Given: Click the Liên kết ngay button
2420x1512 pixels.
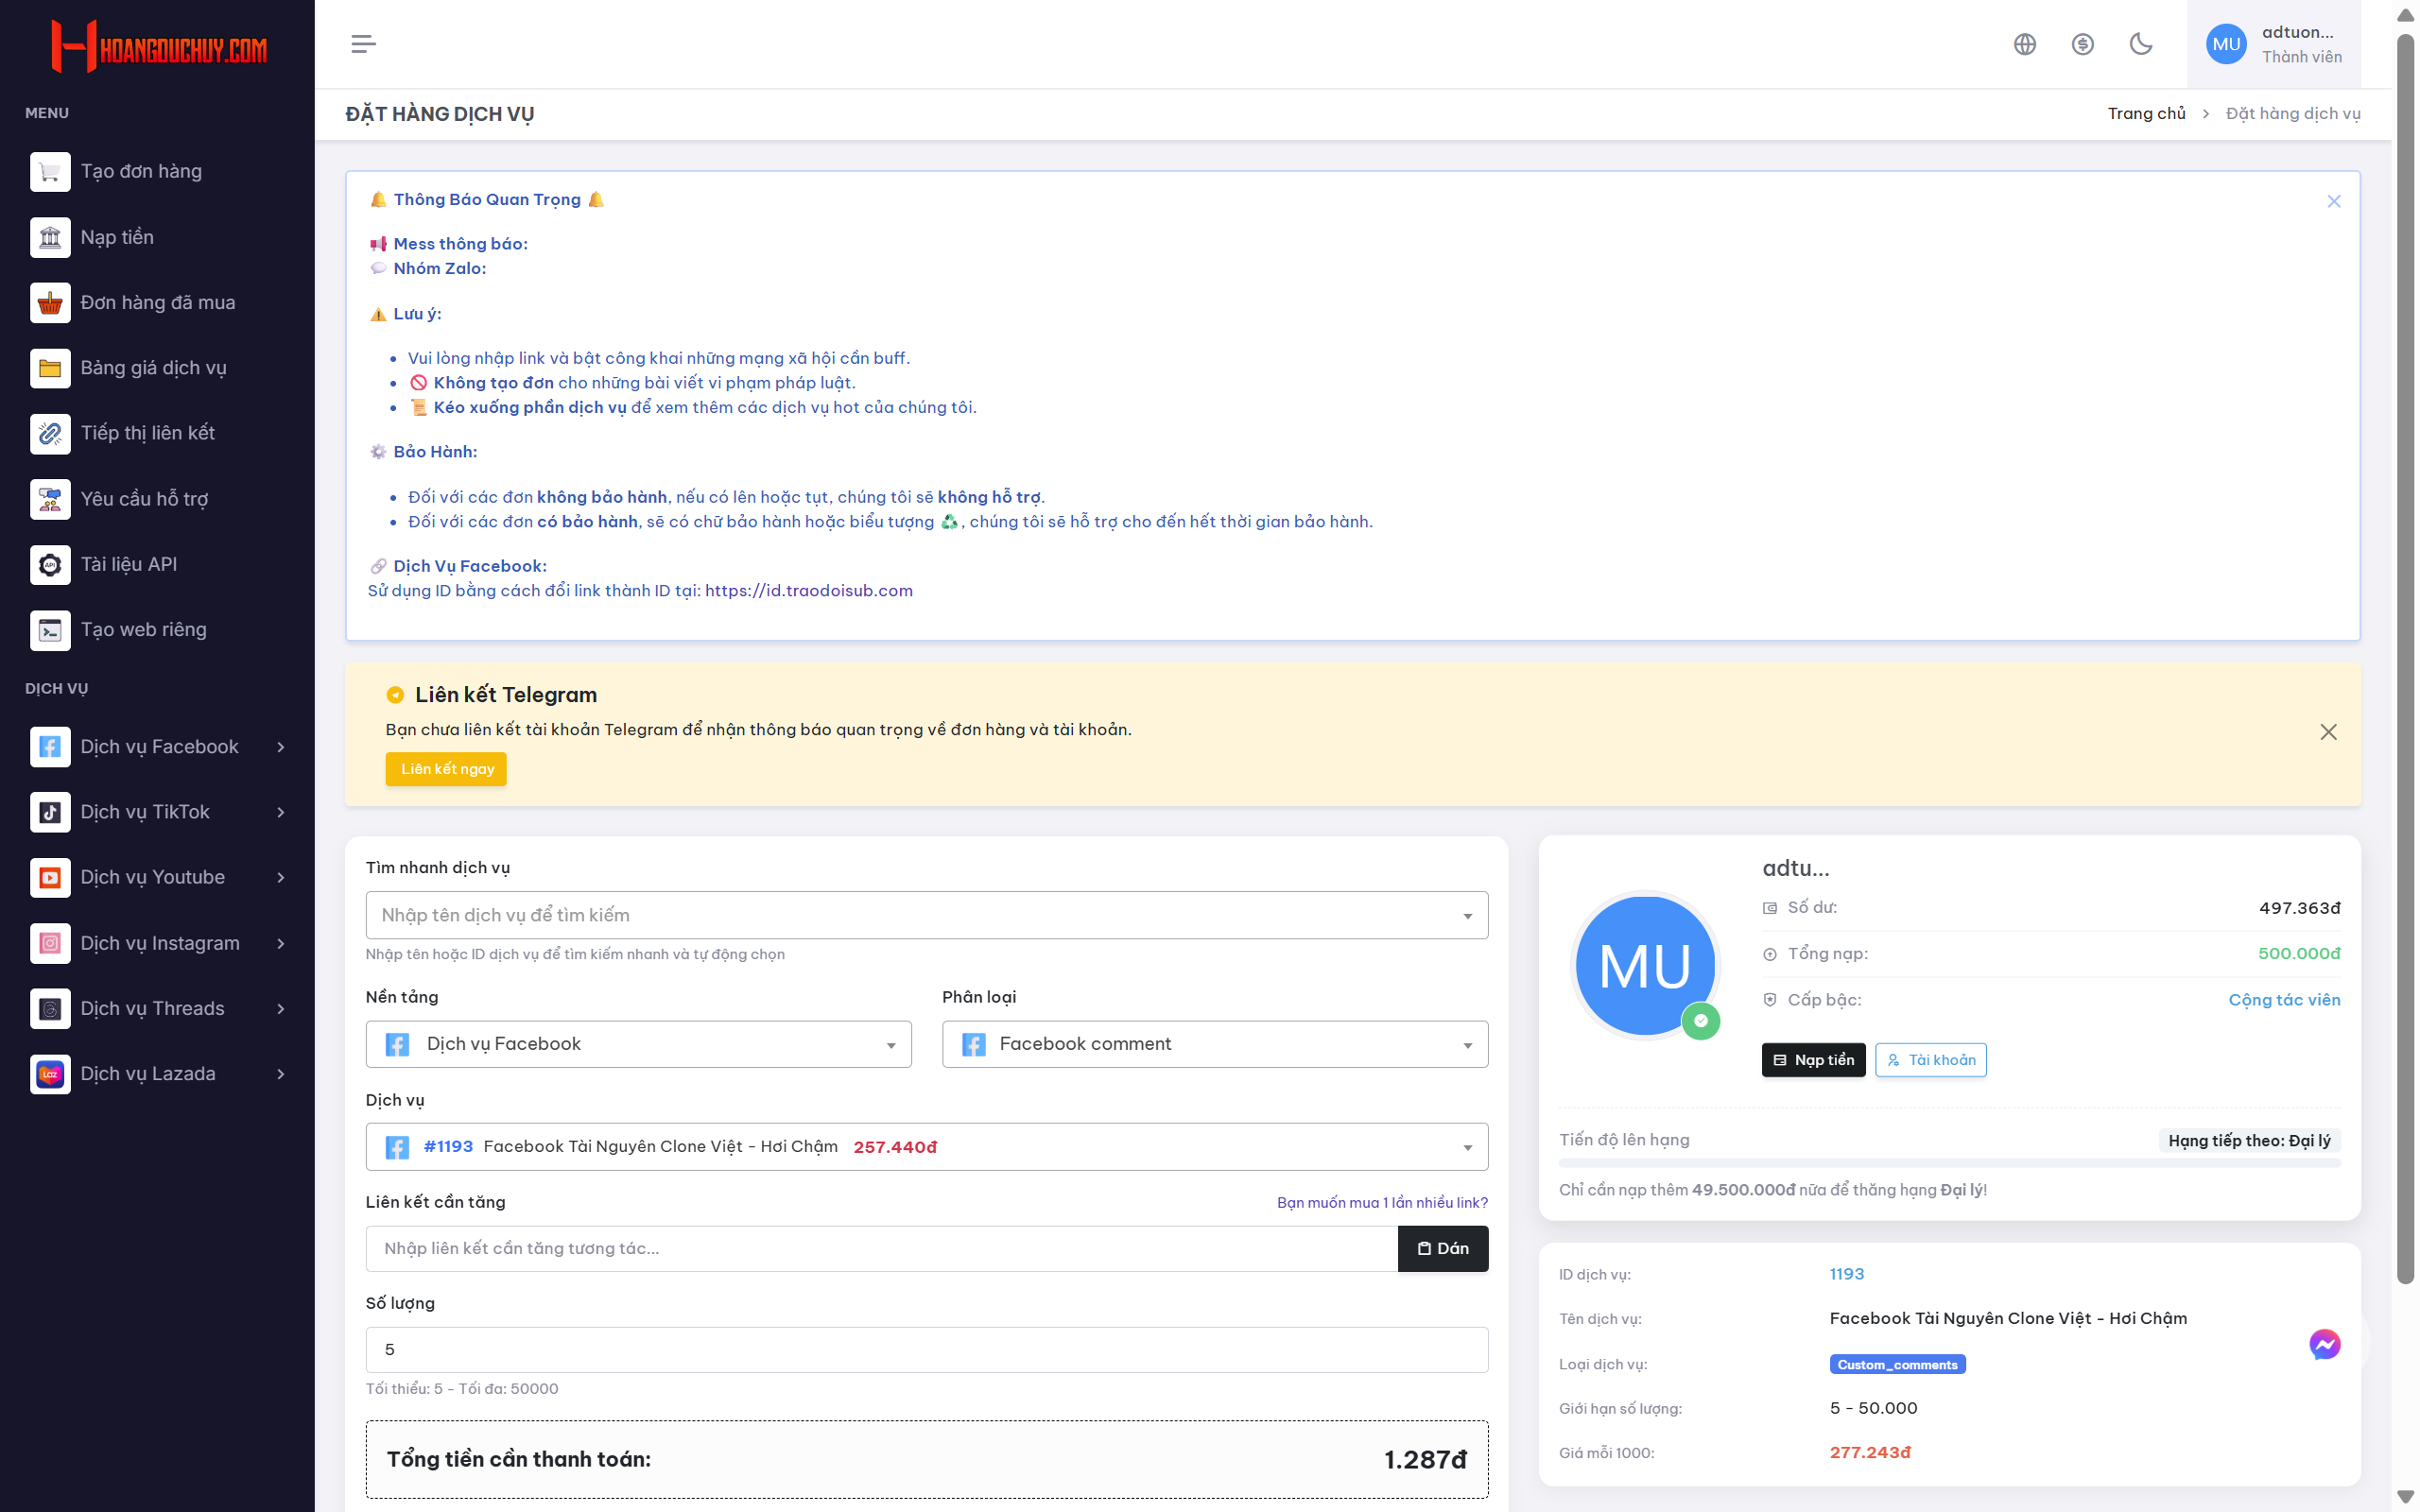Looking at the screenshot, I should 446,769.
